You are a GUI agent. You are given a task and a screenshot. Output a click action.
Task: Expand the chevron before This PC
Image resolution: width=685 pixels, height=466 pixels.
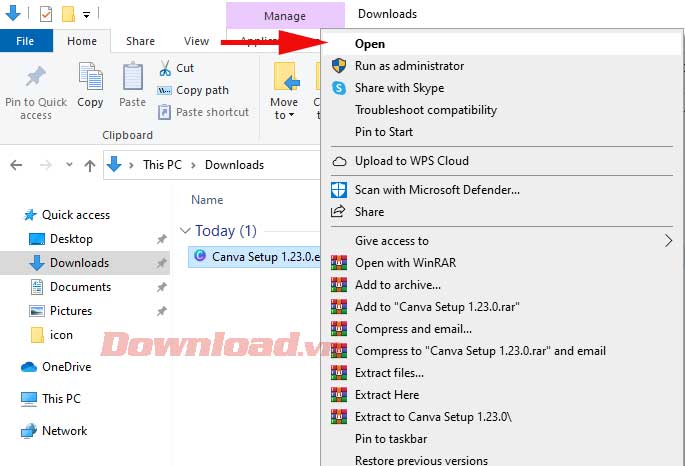(131, 166)
